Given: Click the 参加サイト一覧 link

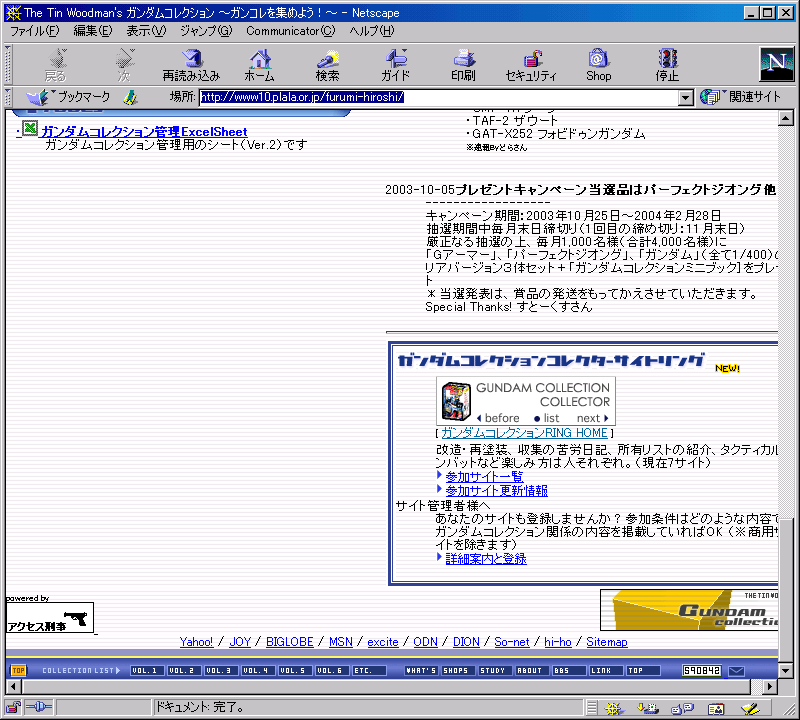Looking at the screenshot, I should (x=484, y=477).
